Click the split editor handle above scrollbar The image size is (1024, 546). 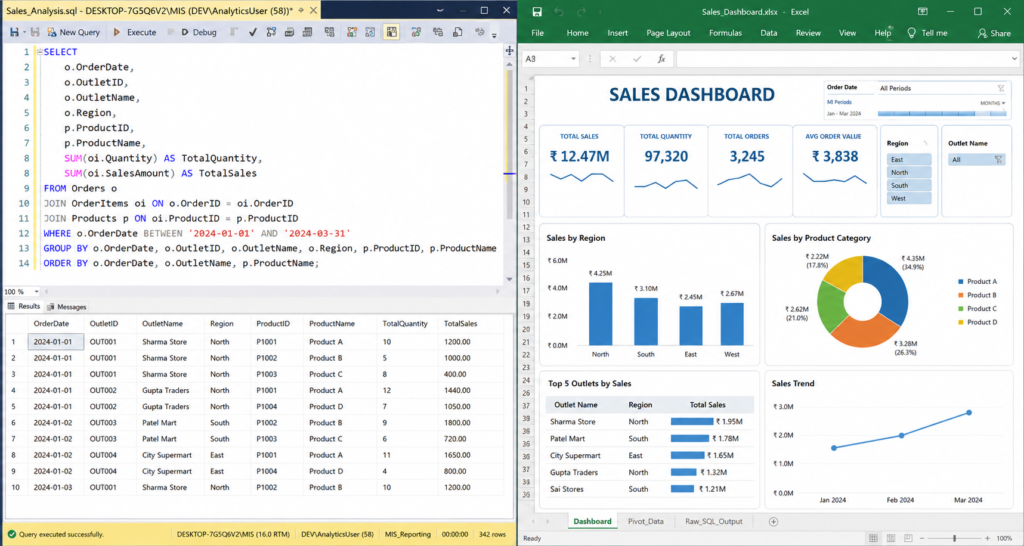coord(509,50)
